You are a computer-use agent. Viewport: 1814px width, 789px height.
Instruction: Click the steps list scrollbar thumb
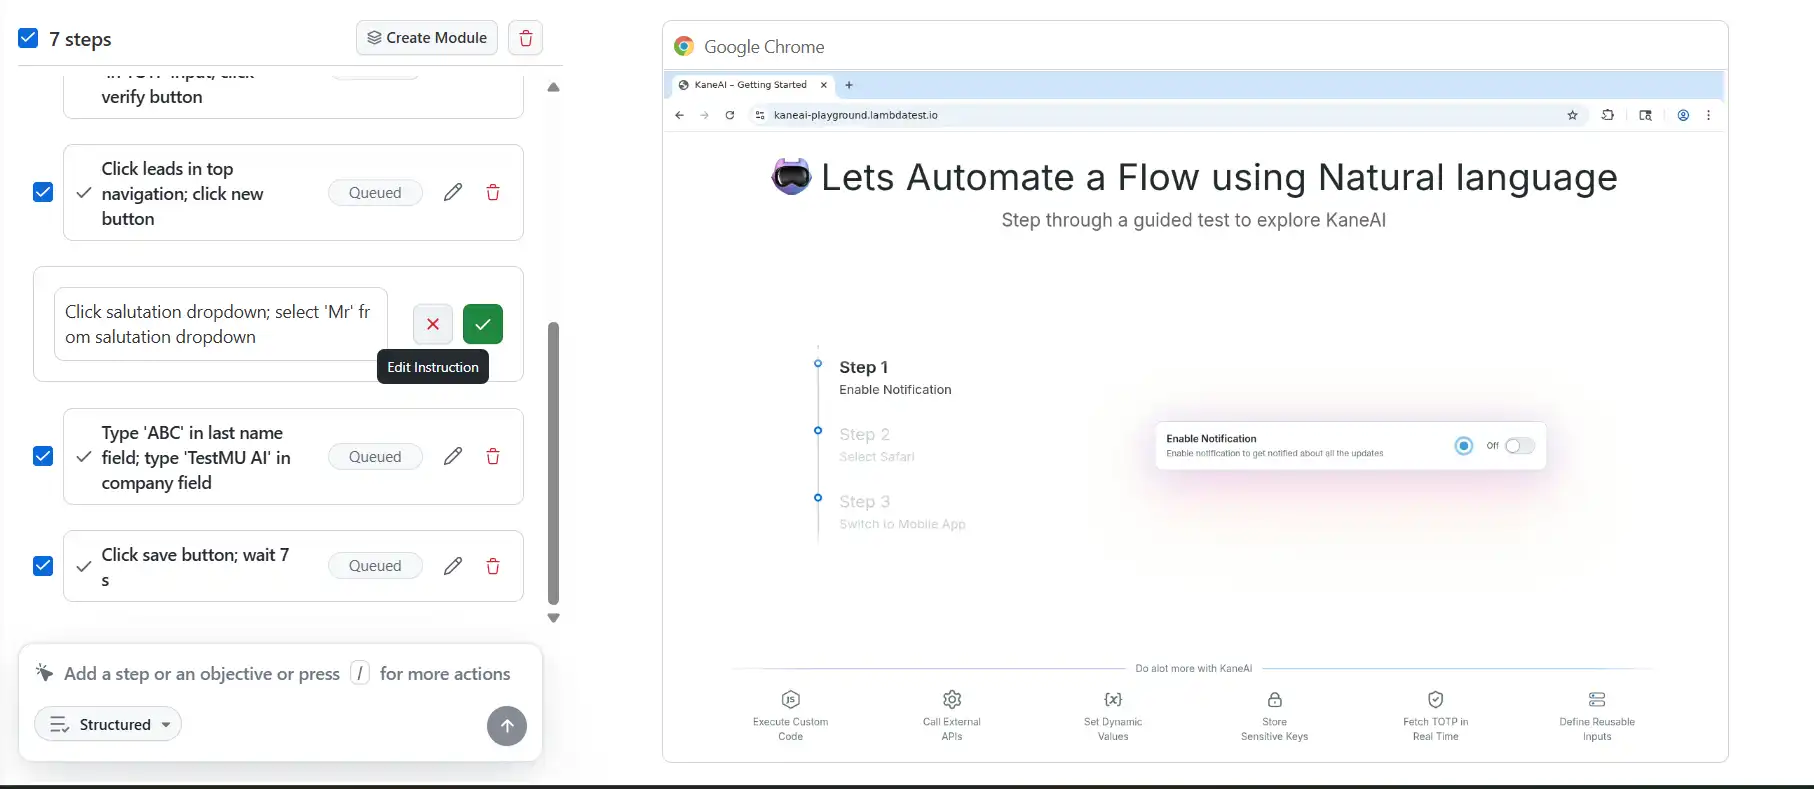[x=553, y=463]
